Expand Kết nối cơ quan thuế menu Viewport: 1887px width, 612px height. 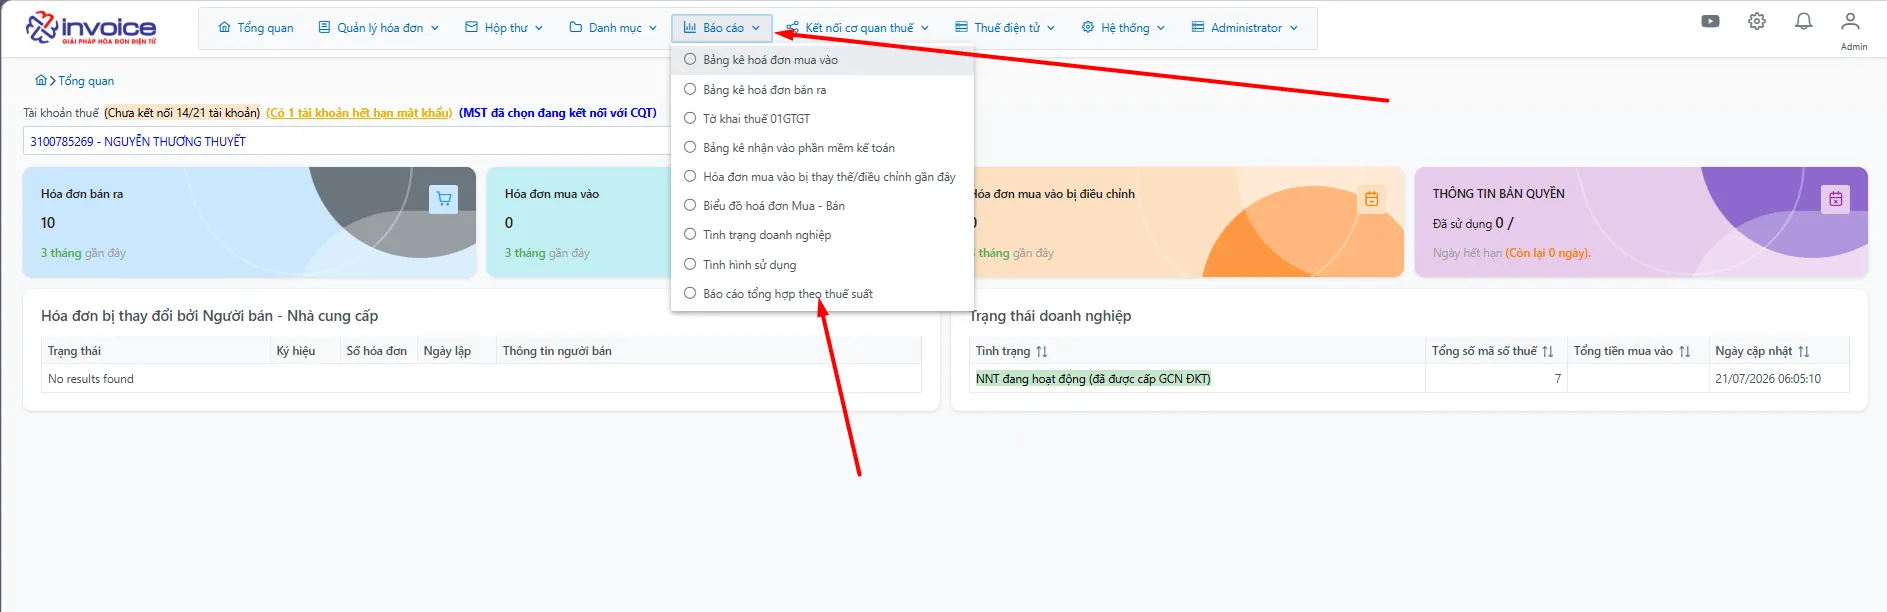click(858, 28)
